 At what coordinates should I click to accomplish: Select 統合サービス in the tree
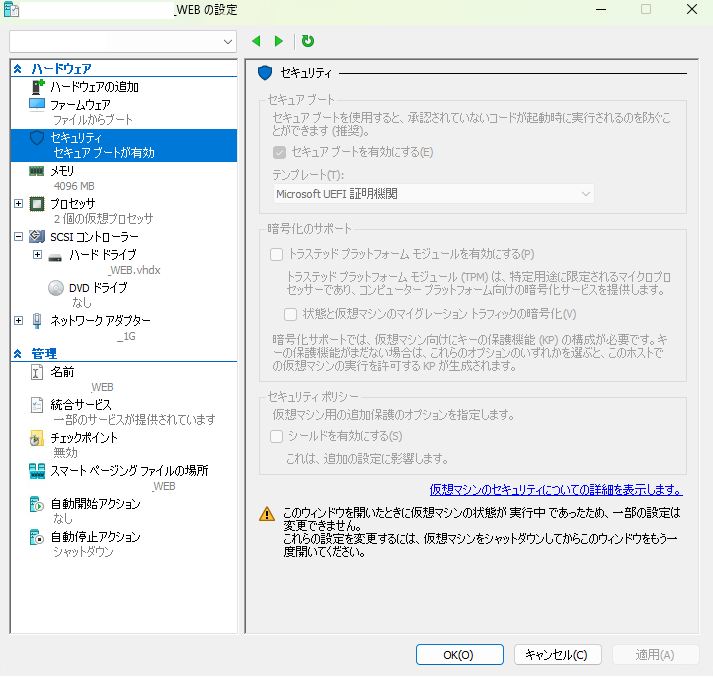tap(80, 405)
